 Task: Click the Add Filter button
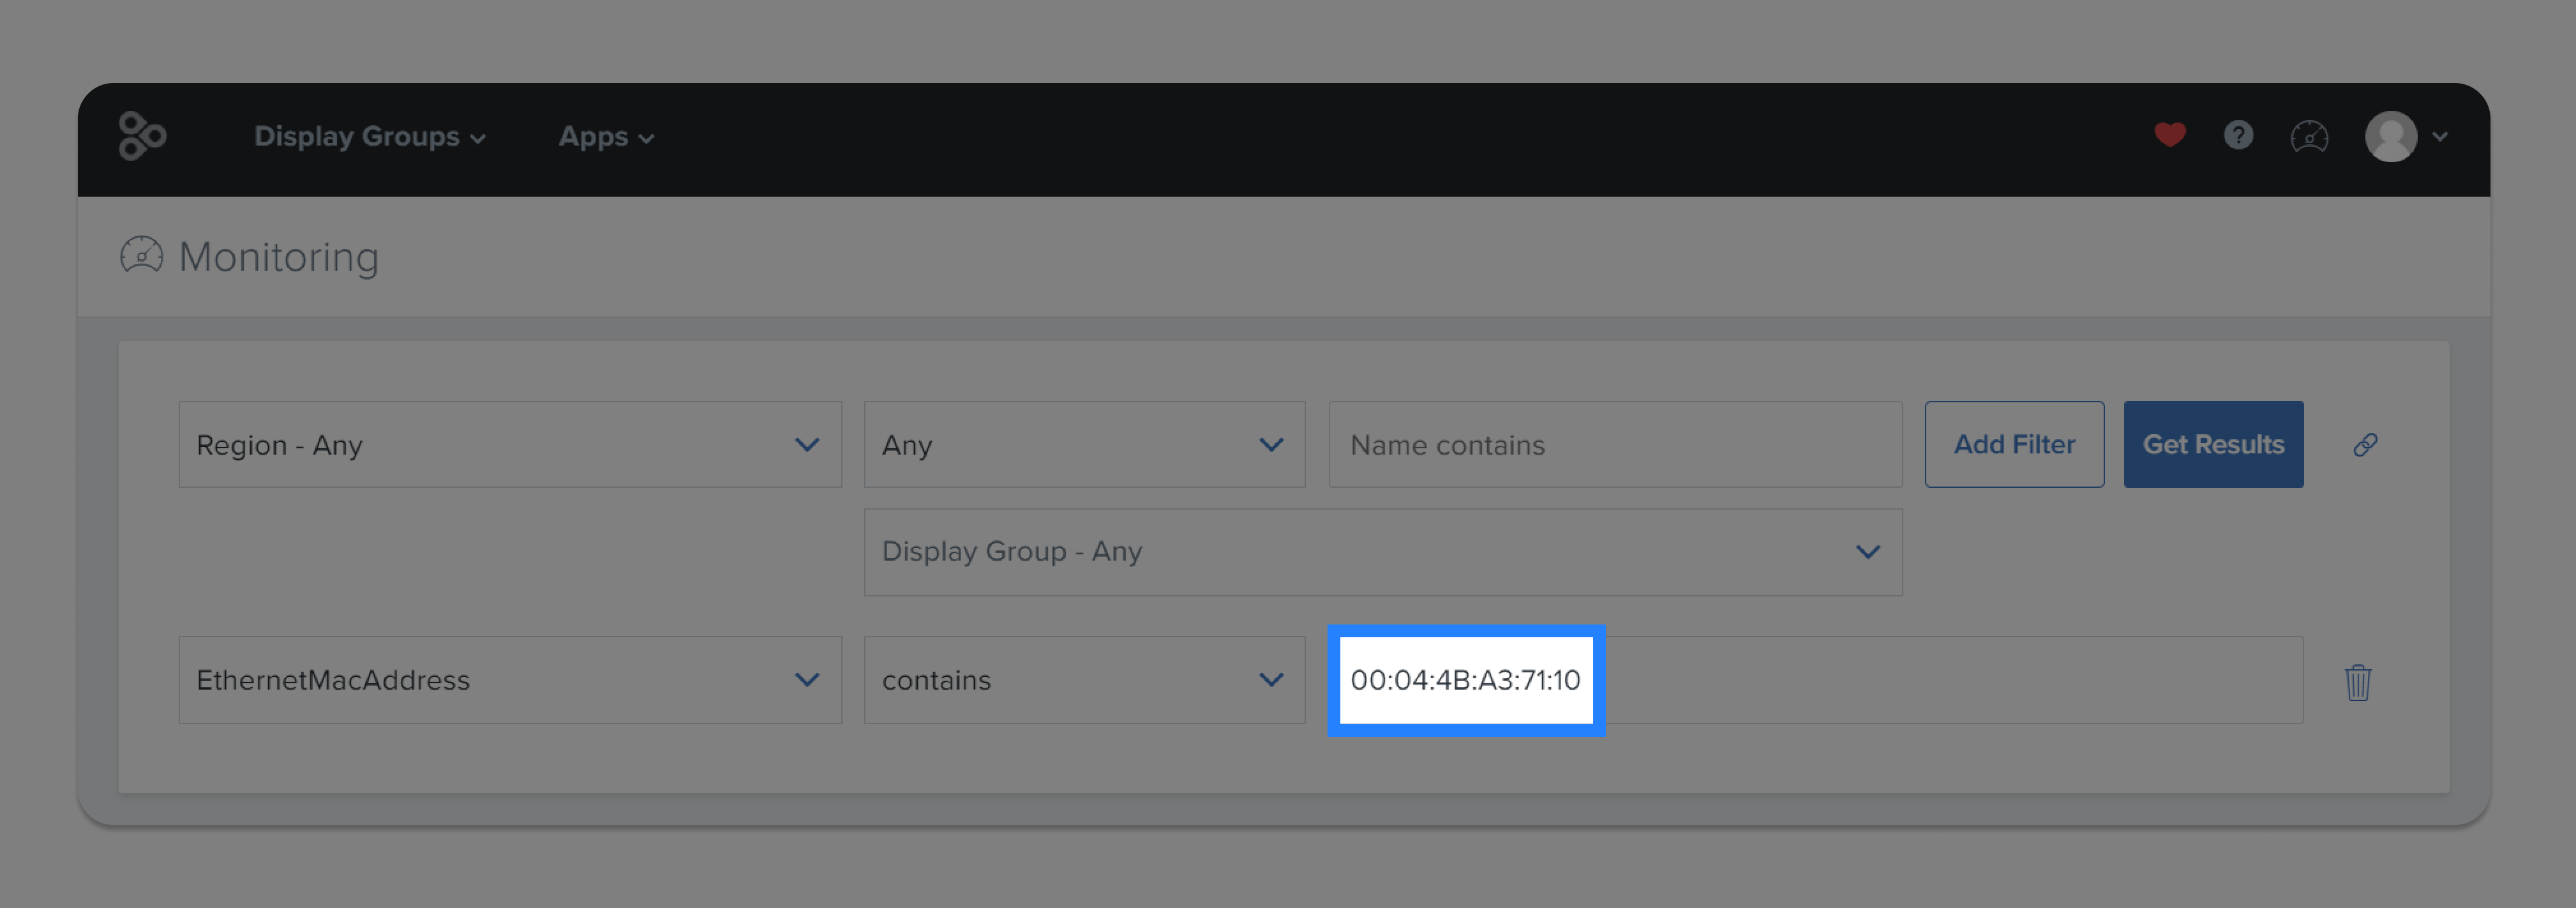(x=2014, y=444)
